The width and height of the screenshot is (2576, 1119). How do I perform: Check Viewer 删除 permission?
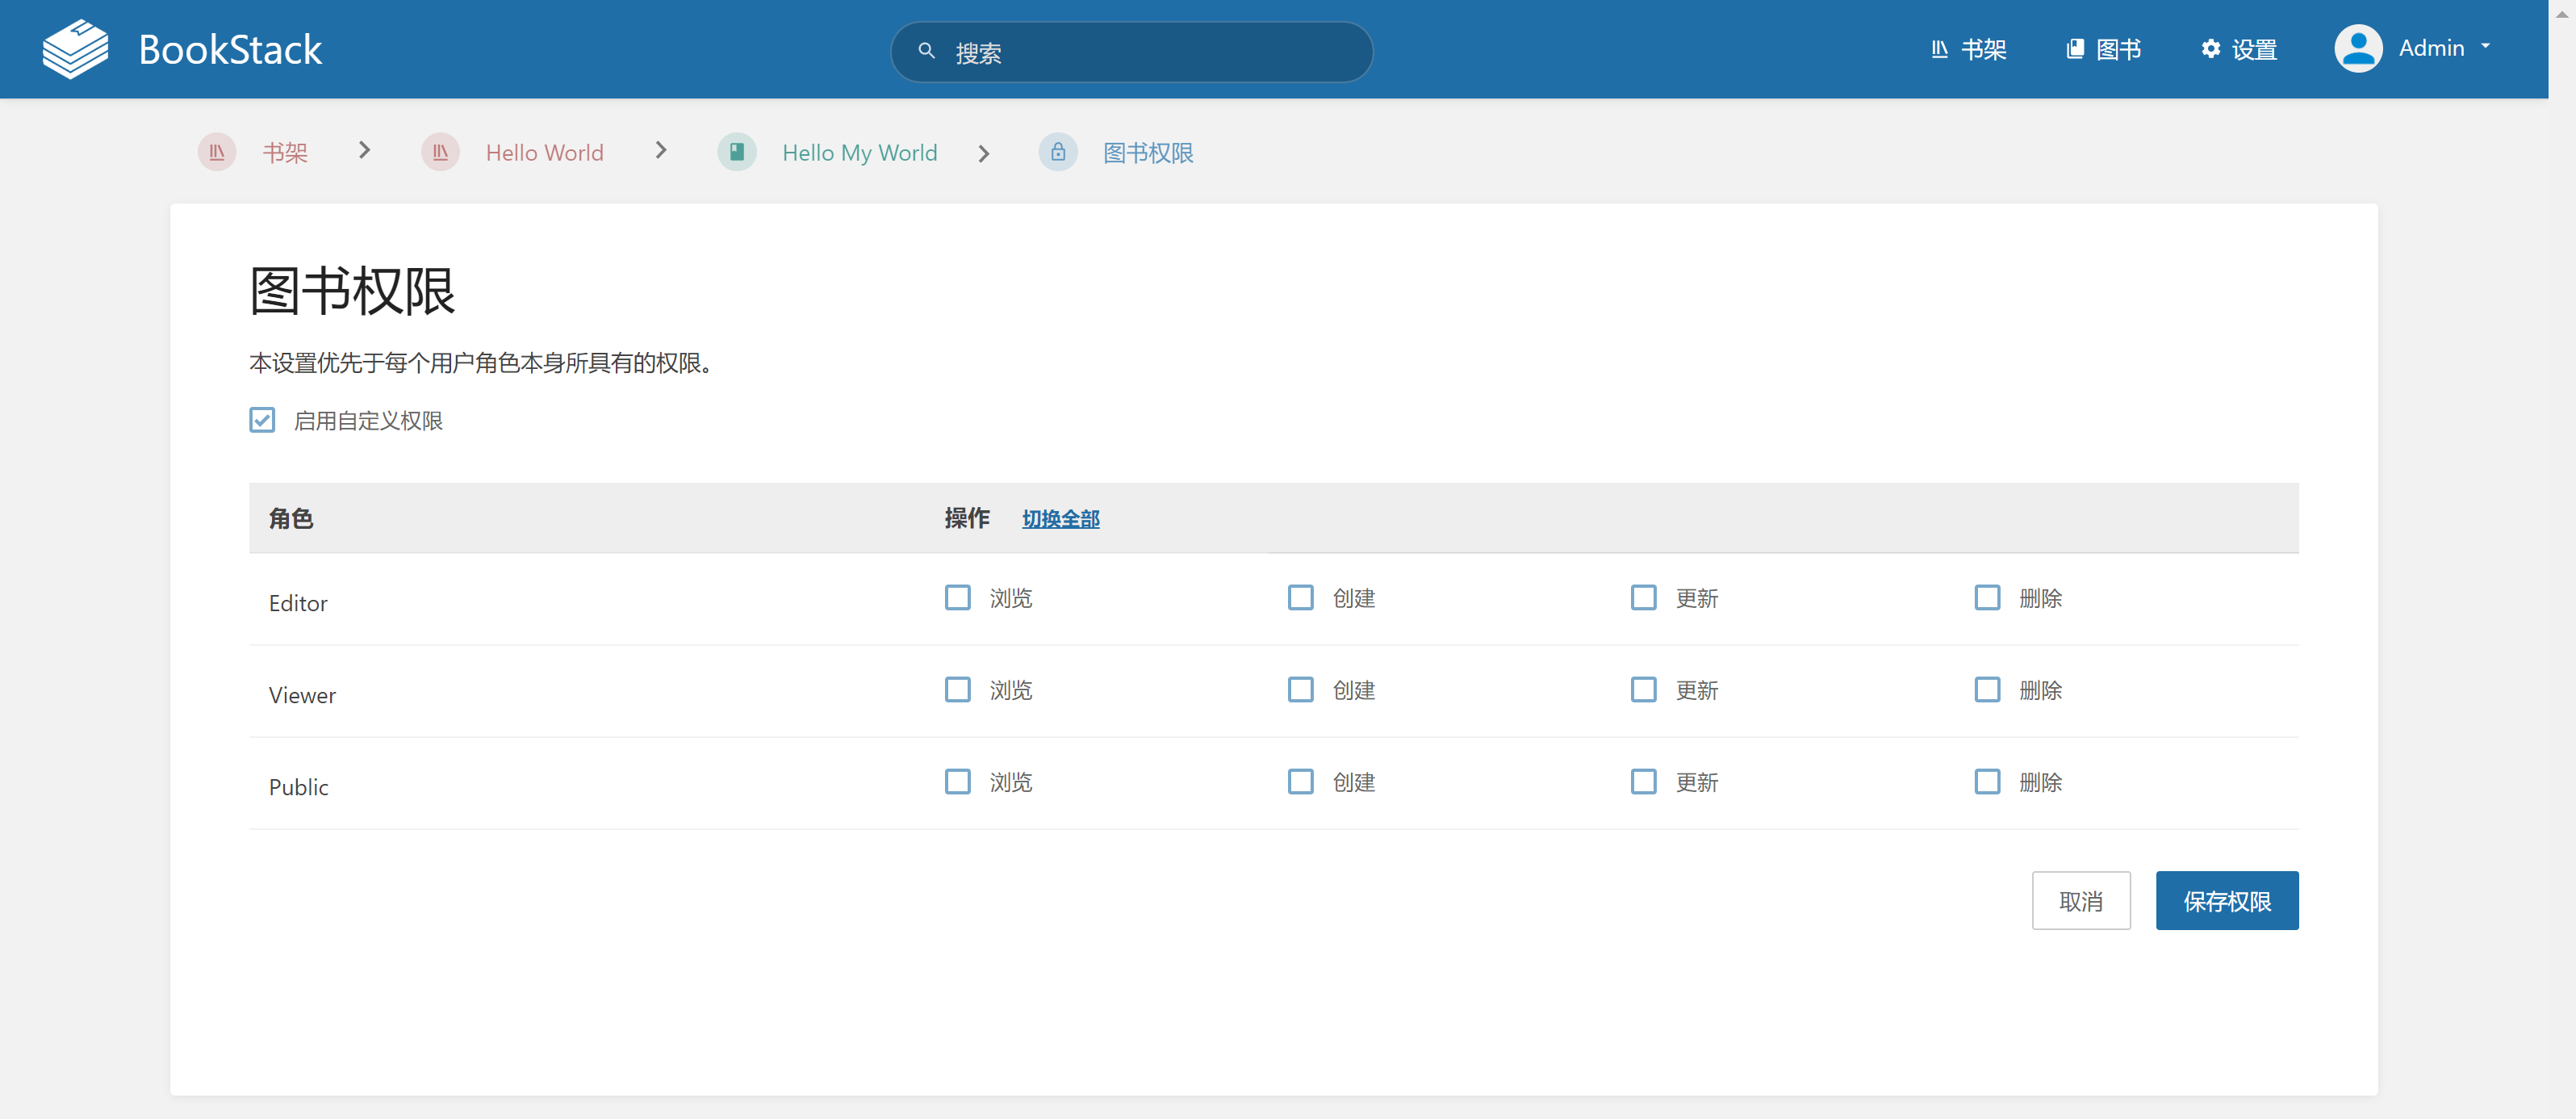coord(1988,689)
